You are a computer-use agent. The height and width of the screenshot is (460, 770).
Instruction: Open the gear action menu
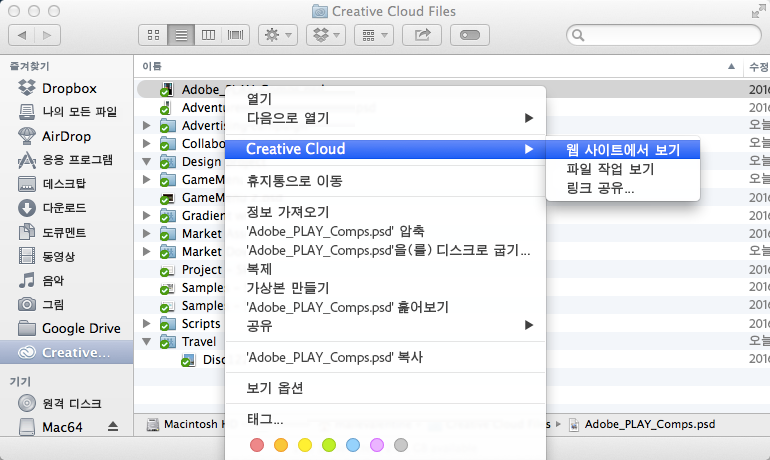278,35
